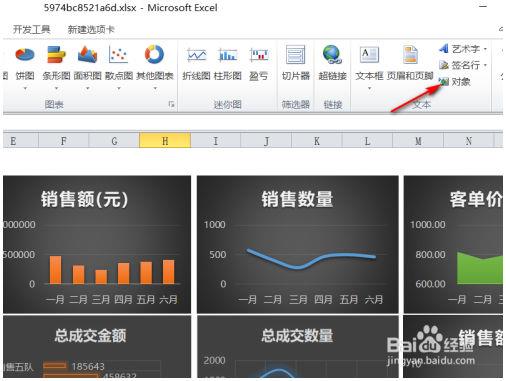This screenshot has width=506, height=381.
Task: Insert a hyperlink (超链接)
Action: tap(332, 63)
